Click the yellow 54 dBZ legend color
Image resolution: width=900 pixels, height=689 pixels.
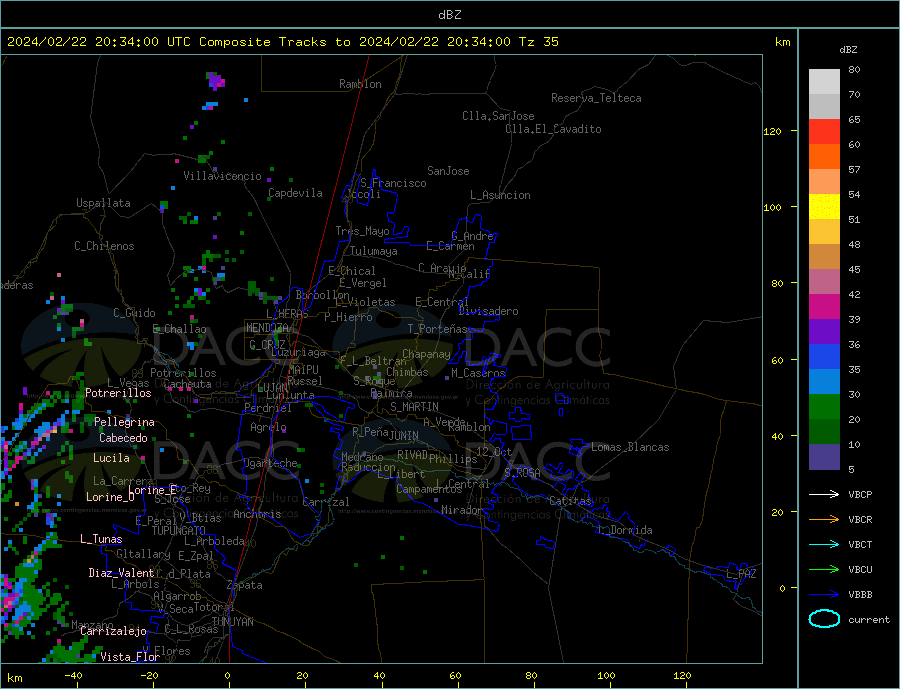[824, 207]
